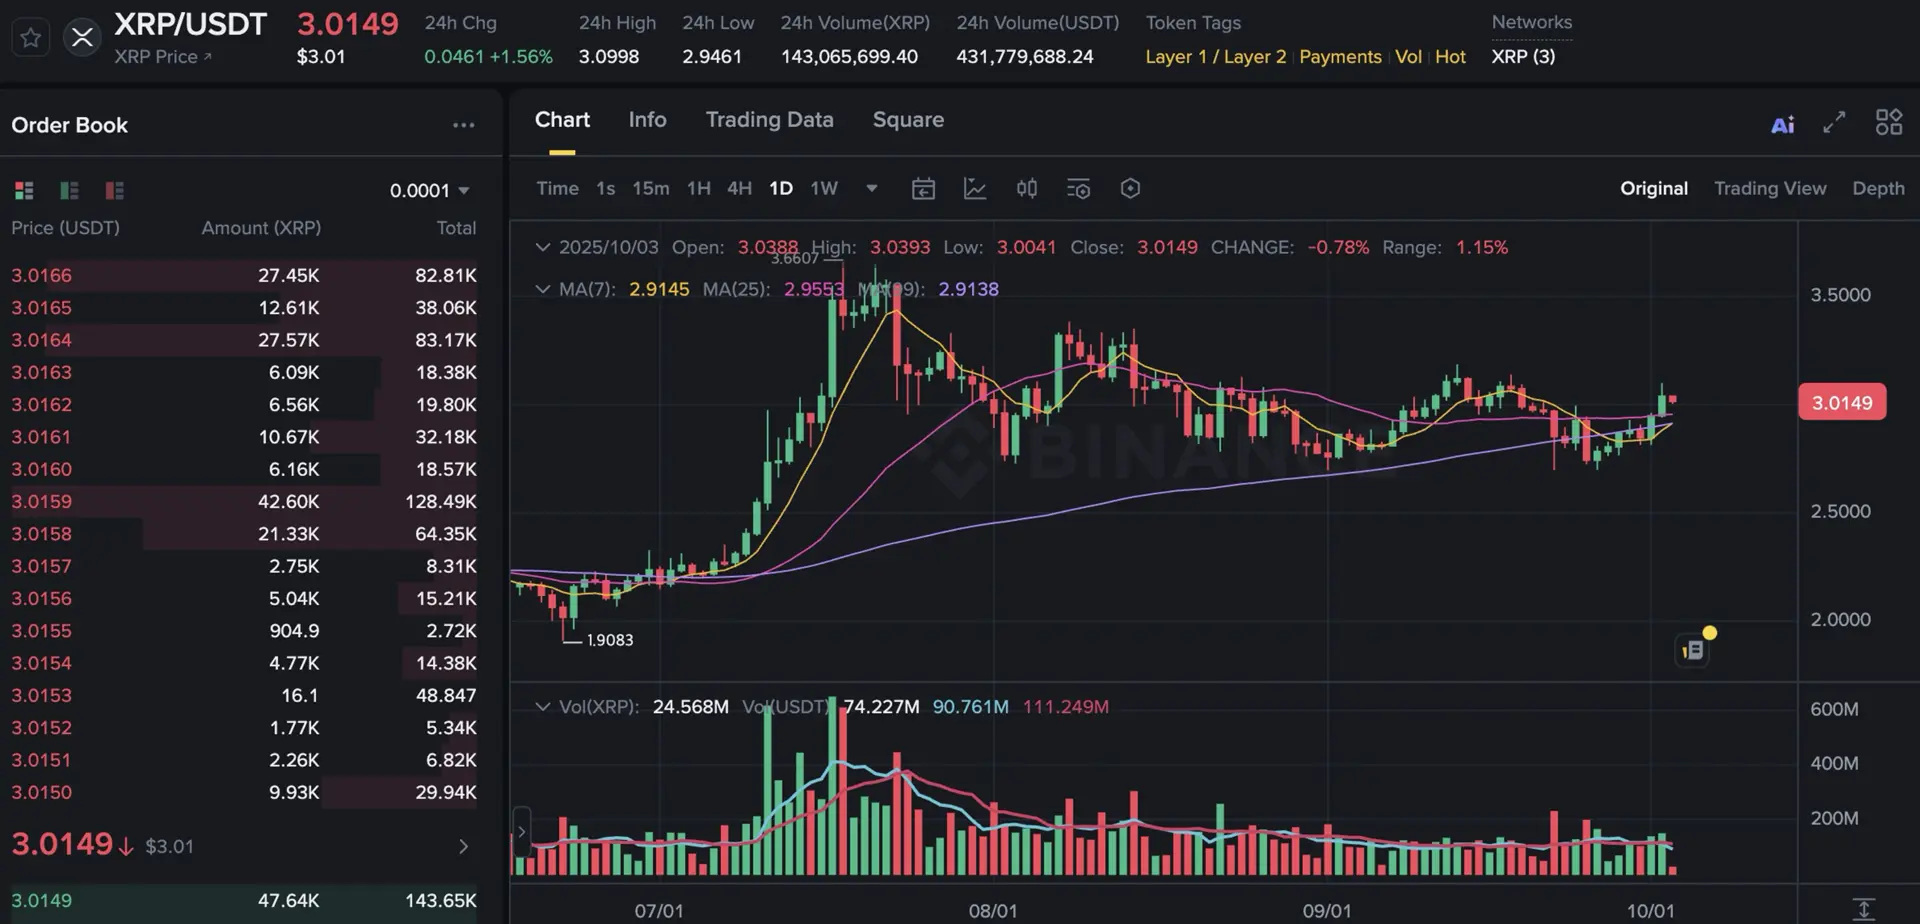Open the jump-to-date calendar icon
Screen dimensions: 1920x924
(x=923, y=189)
